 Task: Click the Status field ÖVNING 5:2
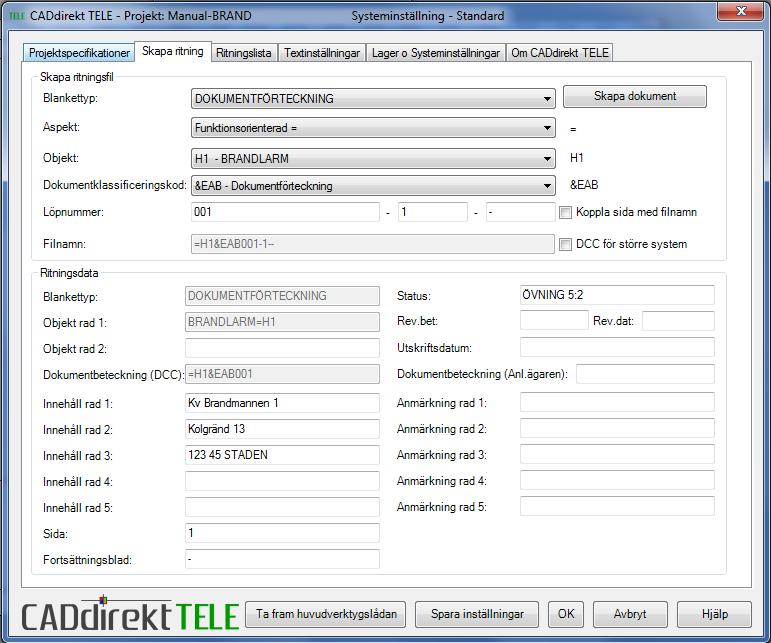[x=617, y=295]
